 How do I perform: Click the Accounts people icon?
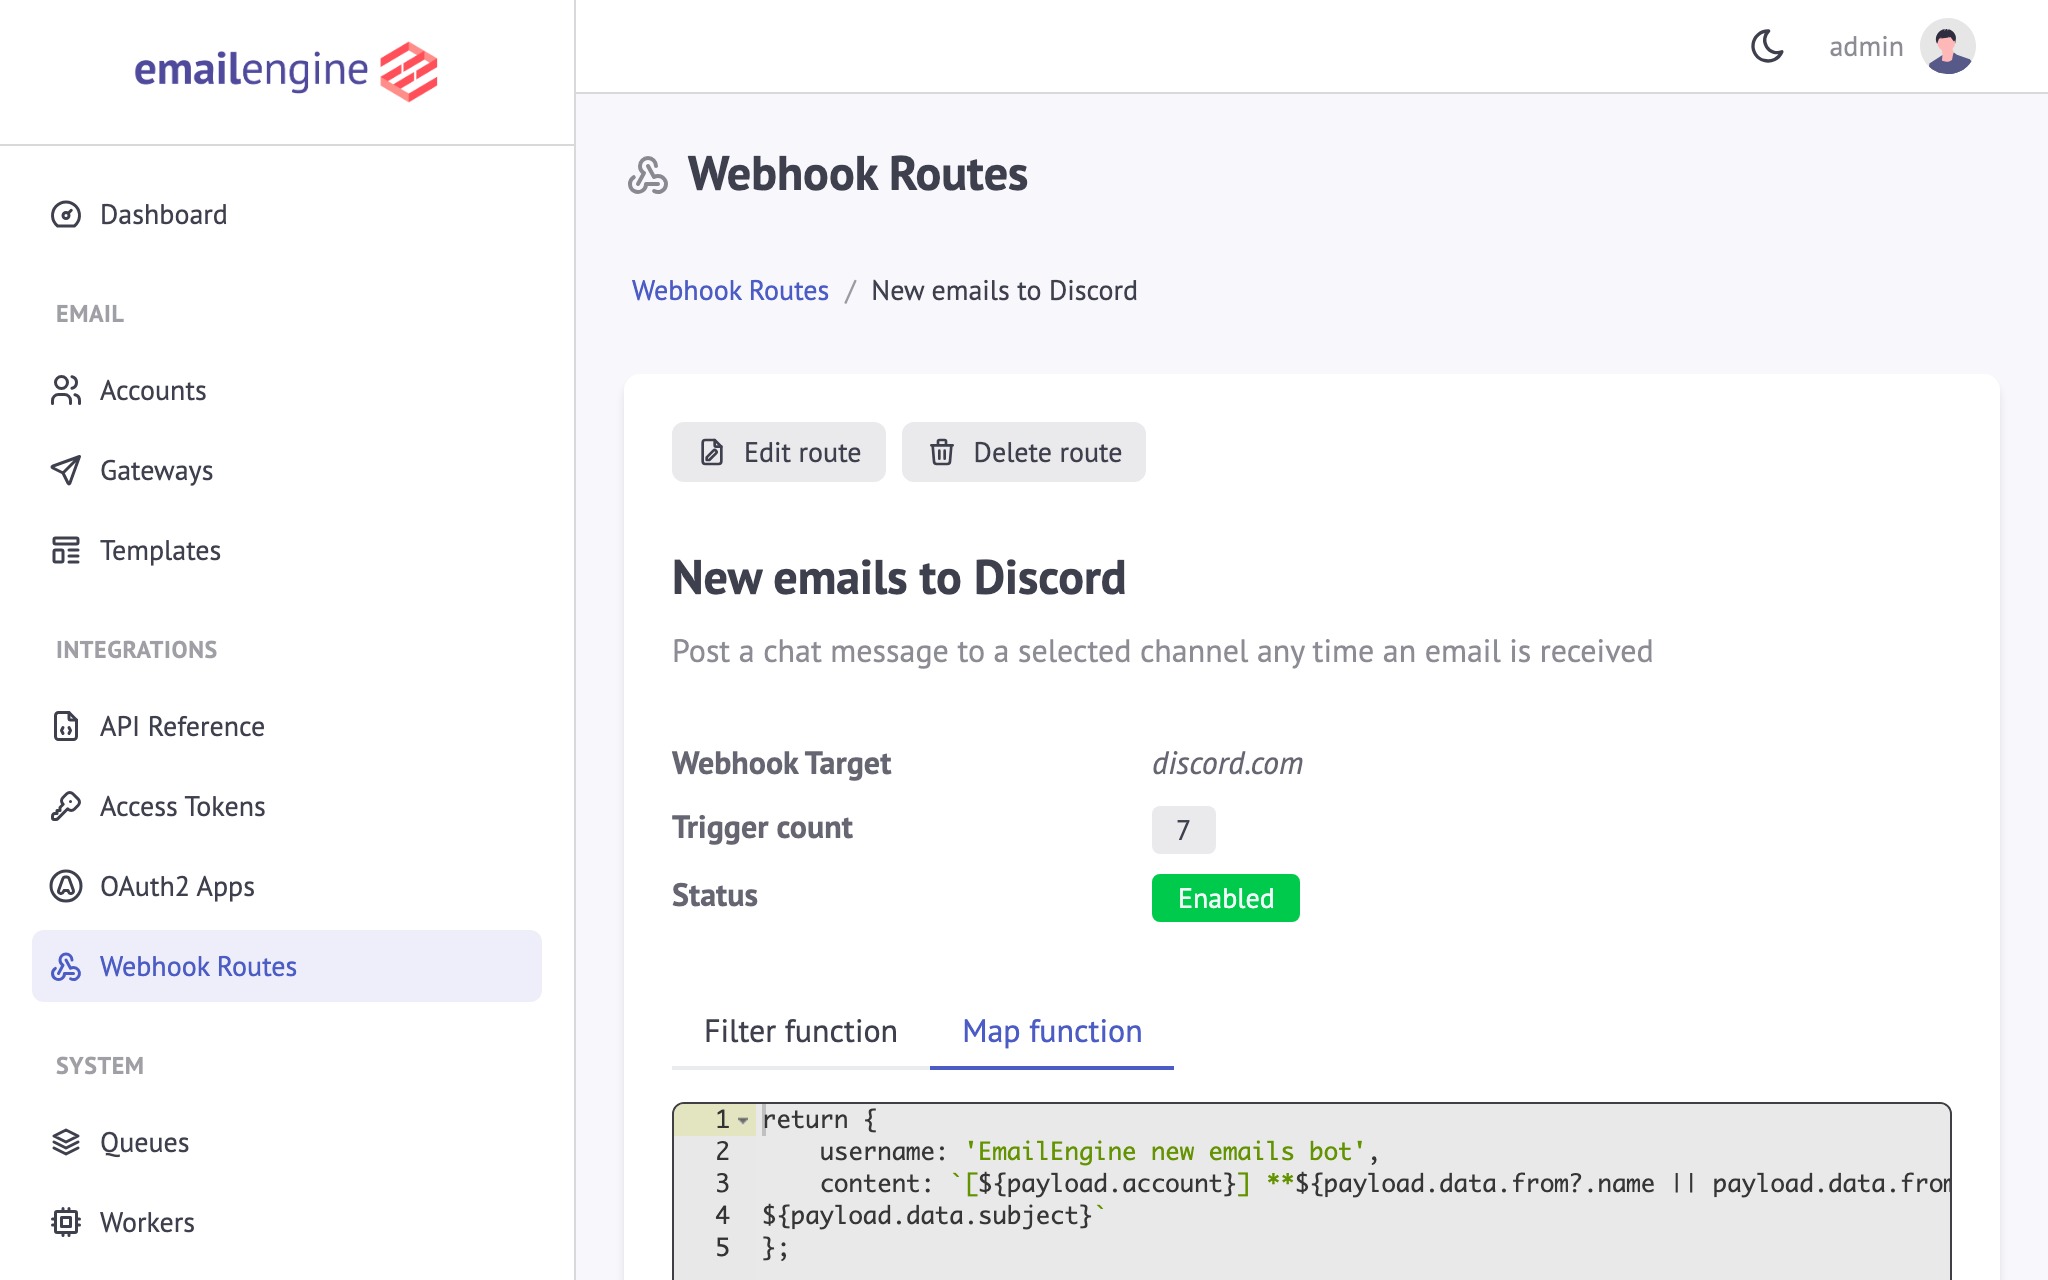tap(66, 390)
